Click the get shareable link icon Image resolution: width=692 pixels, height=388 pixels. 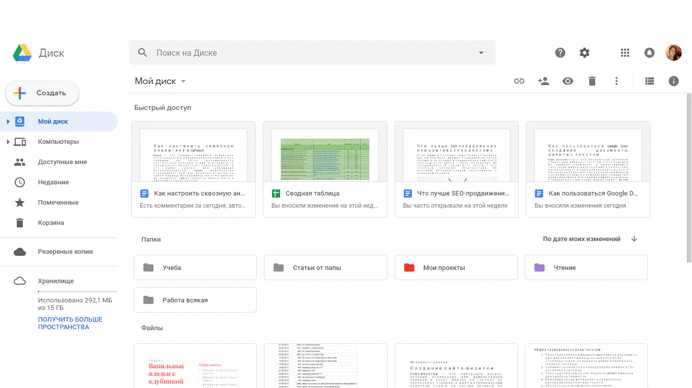click(519, 81)
